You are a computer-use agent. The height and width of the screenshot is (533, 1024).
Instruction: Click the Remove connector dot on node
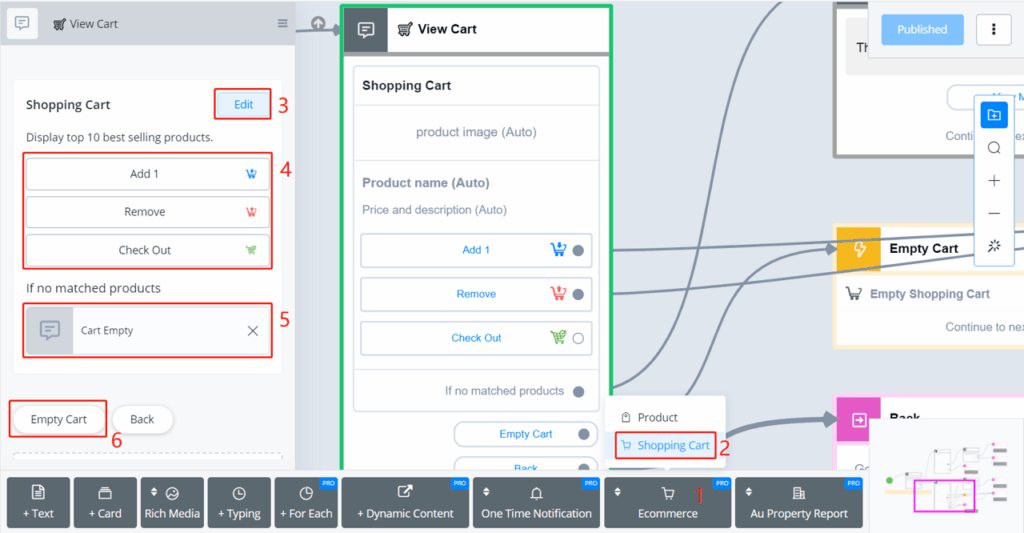point(578,294)
